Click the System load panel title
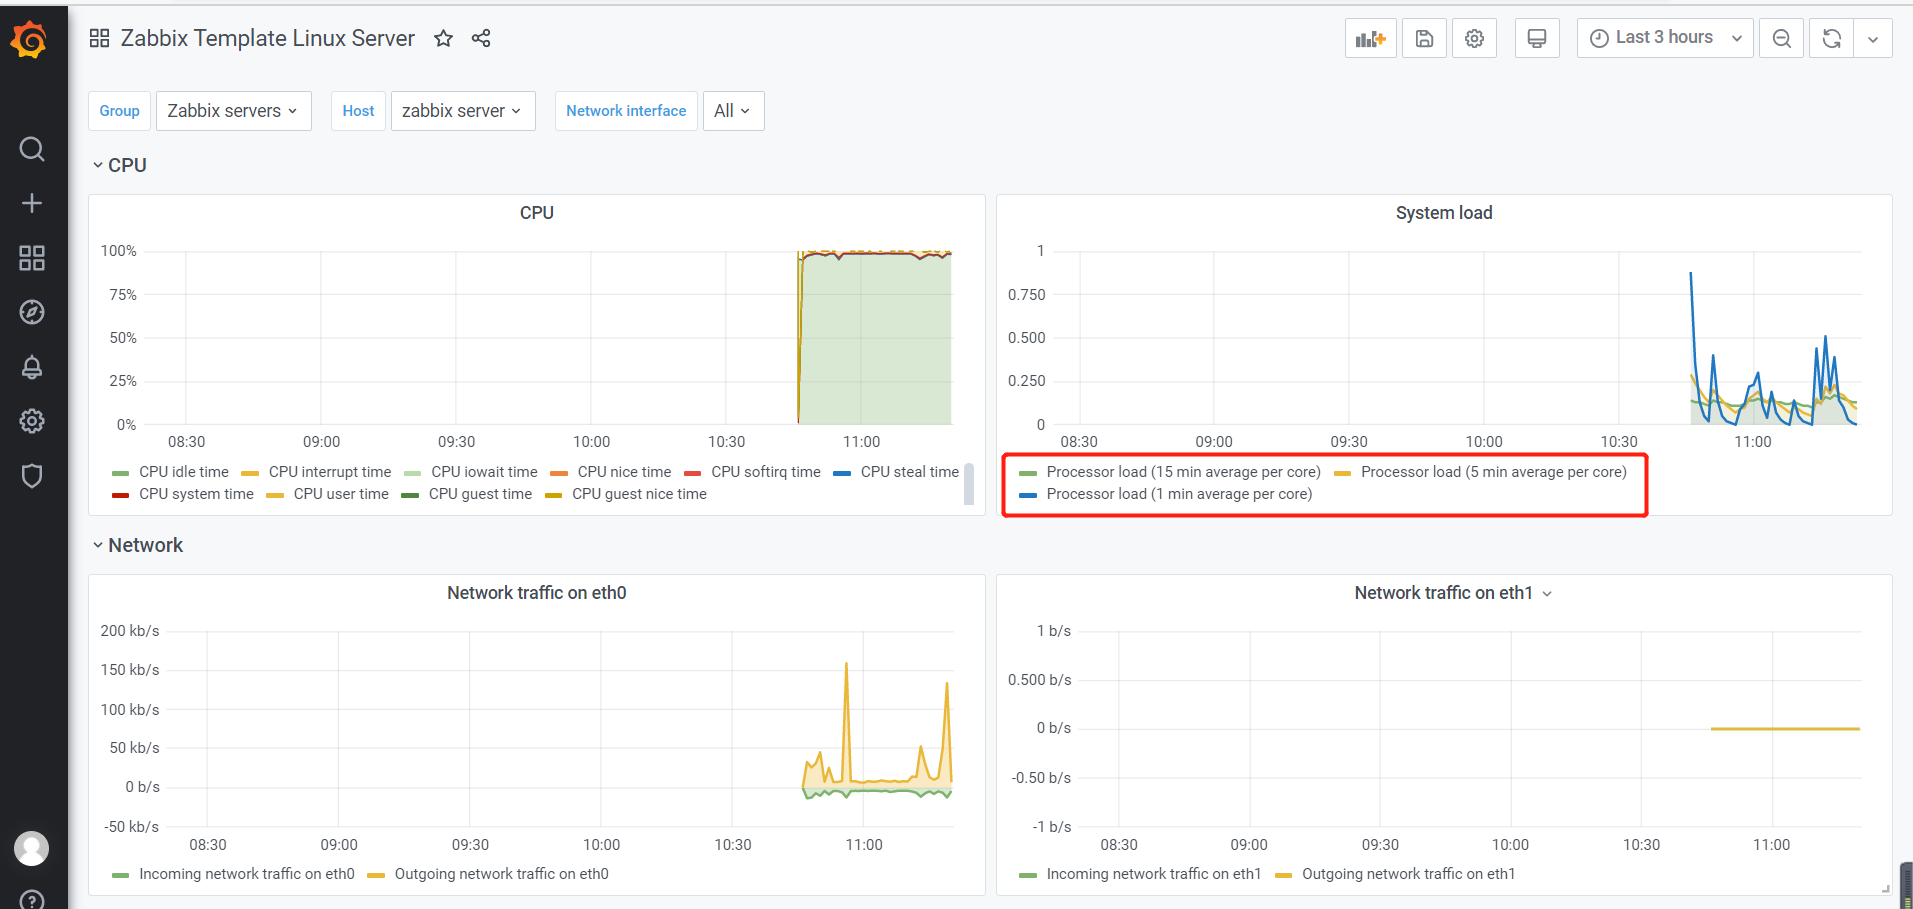This screenshot has width=1913, height=909. click(1444, 213)
